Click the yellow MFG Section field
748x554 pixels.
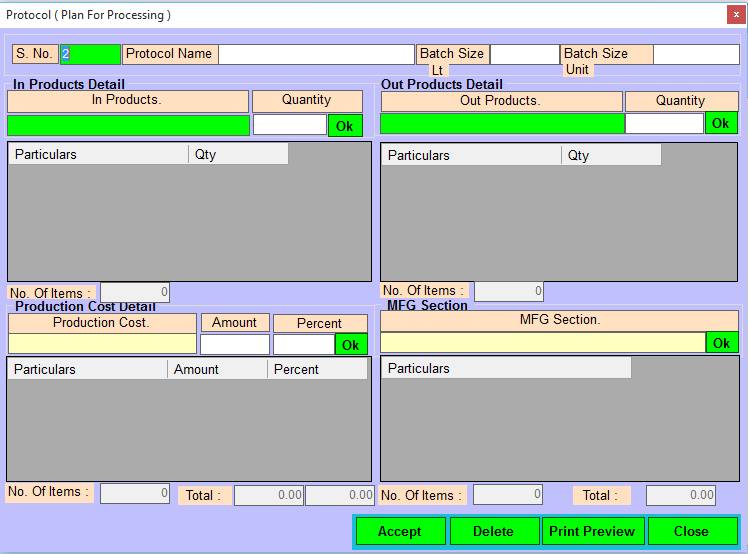tap(542, 343)
